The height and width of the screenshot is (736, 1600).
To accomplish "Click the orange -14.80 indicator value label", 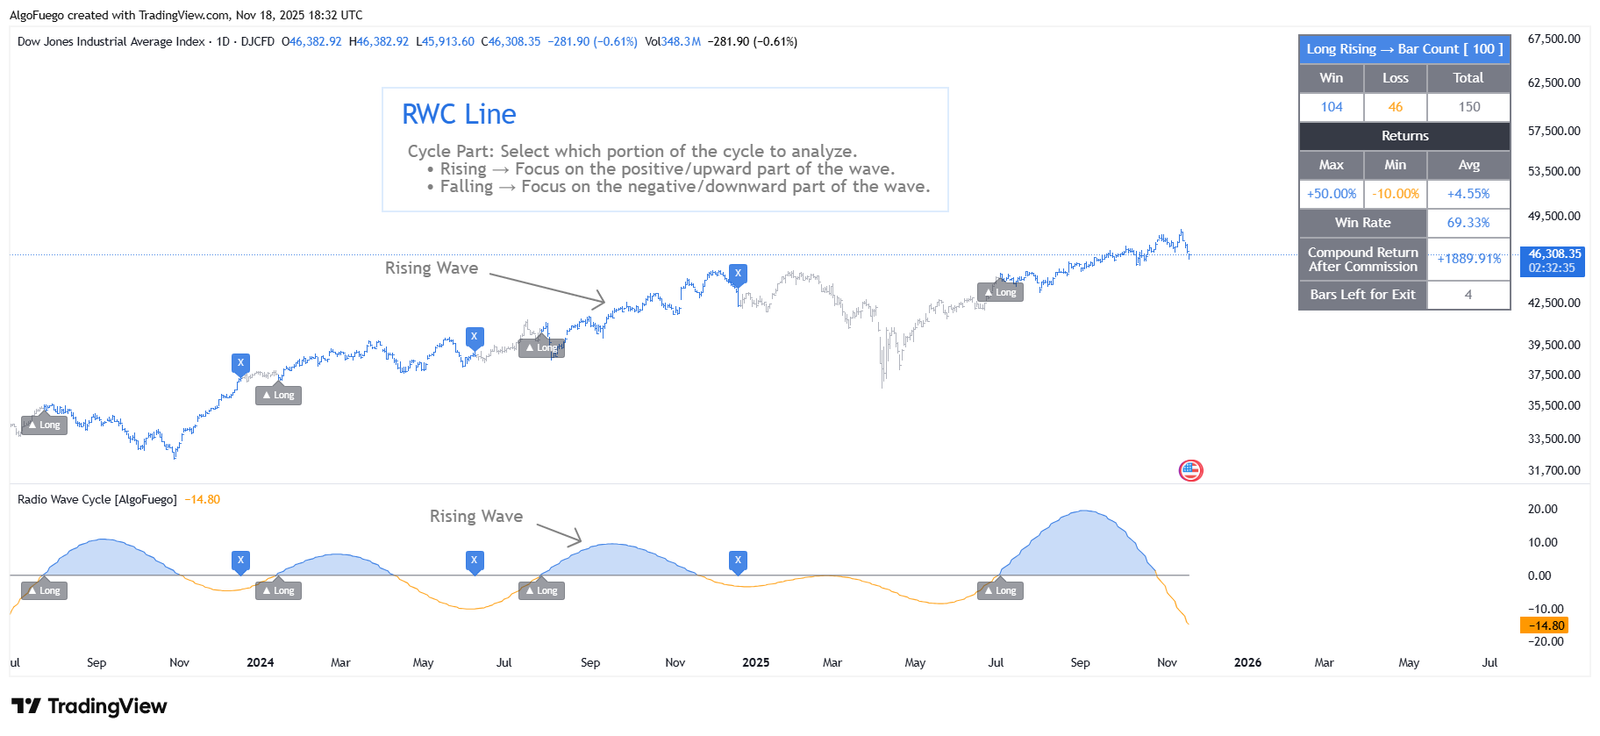I will pyautogui.click(x=1544, y=626).
